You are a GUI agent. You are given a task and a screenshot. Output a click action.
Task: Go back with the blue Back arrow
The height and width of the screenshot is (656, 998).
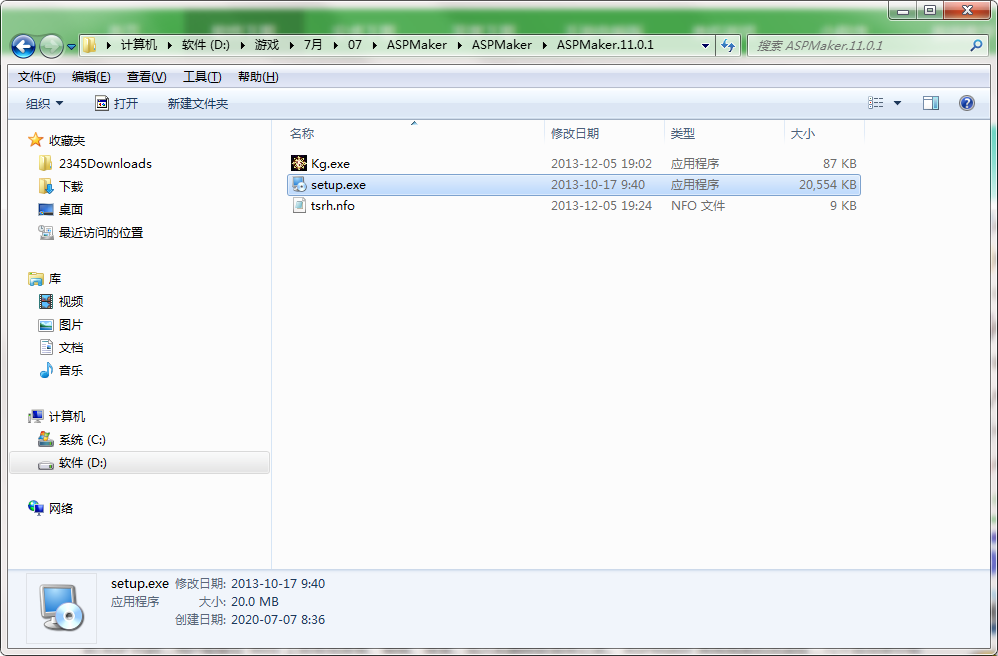tap(24, 46)
